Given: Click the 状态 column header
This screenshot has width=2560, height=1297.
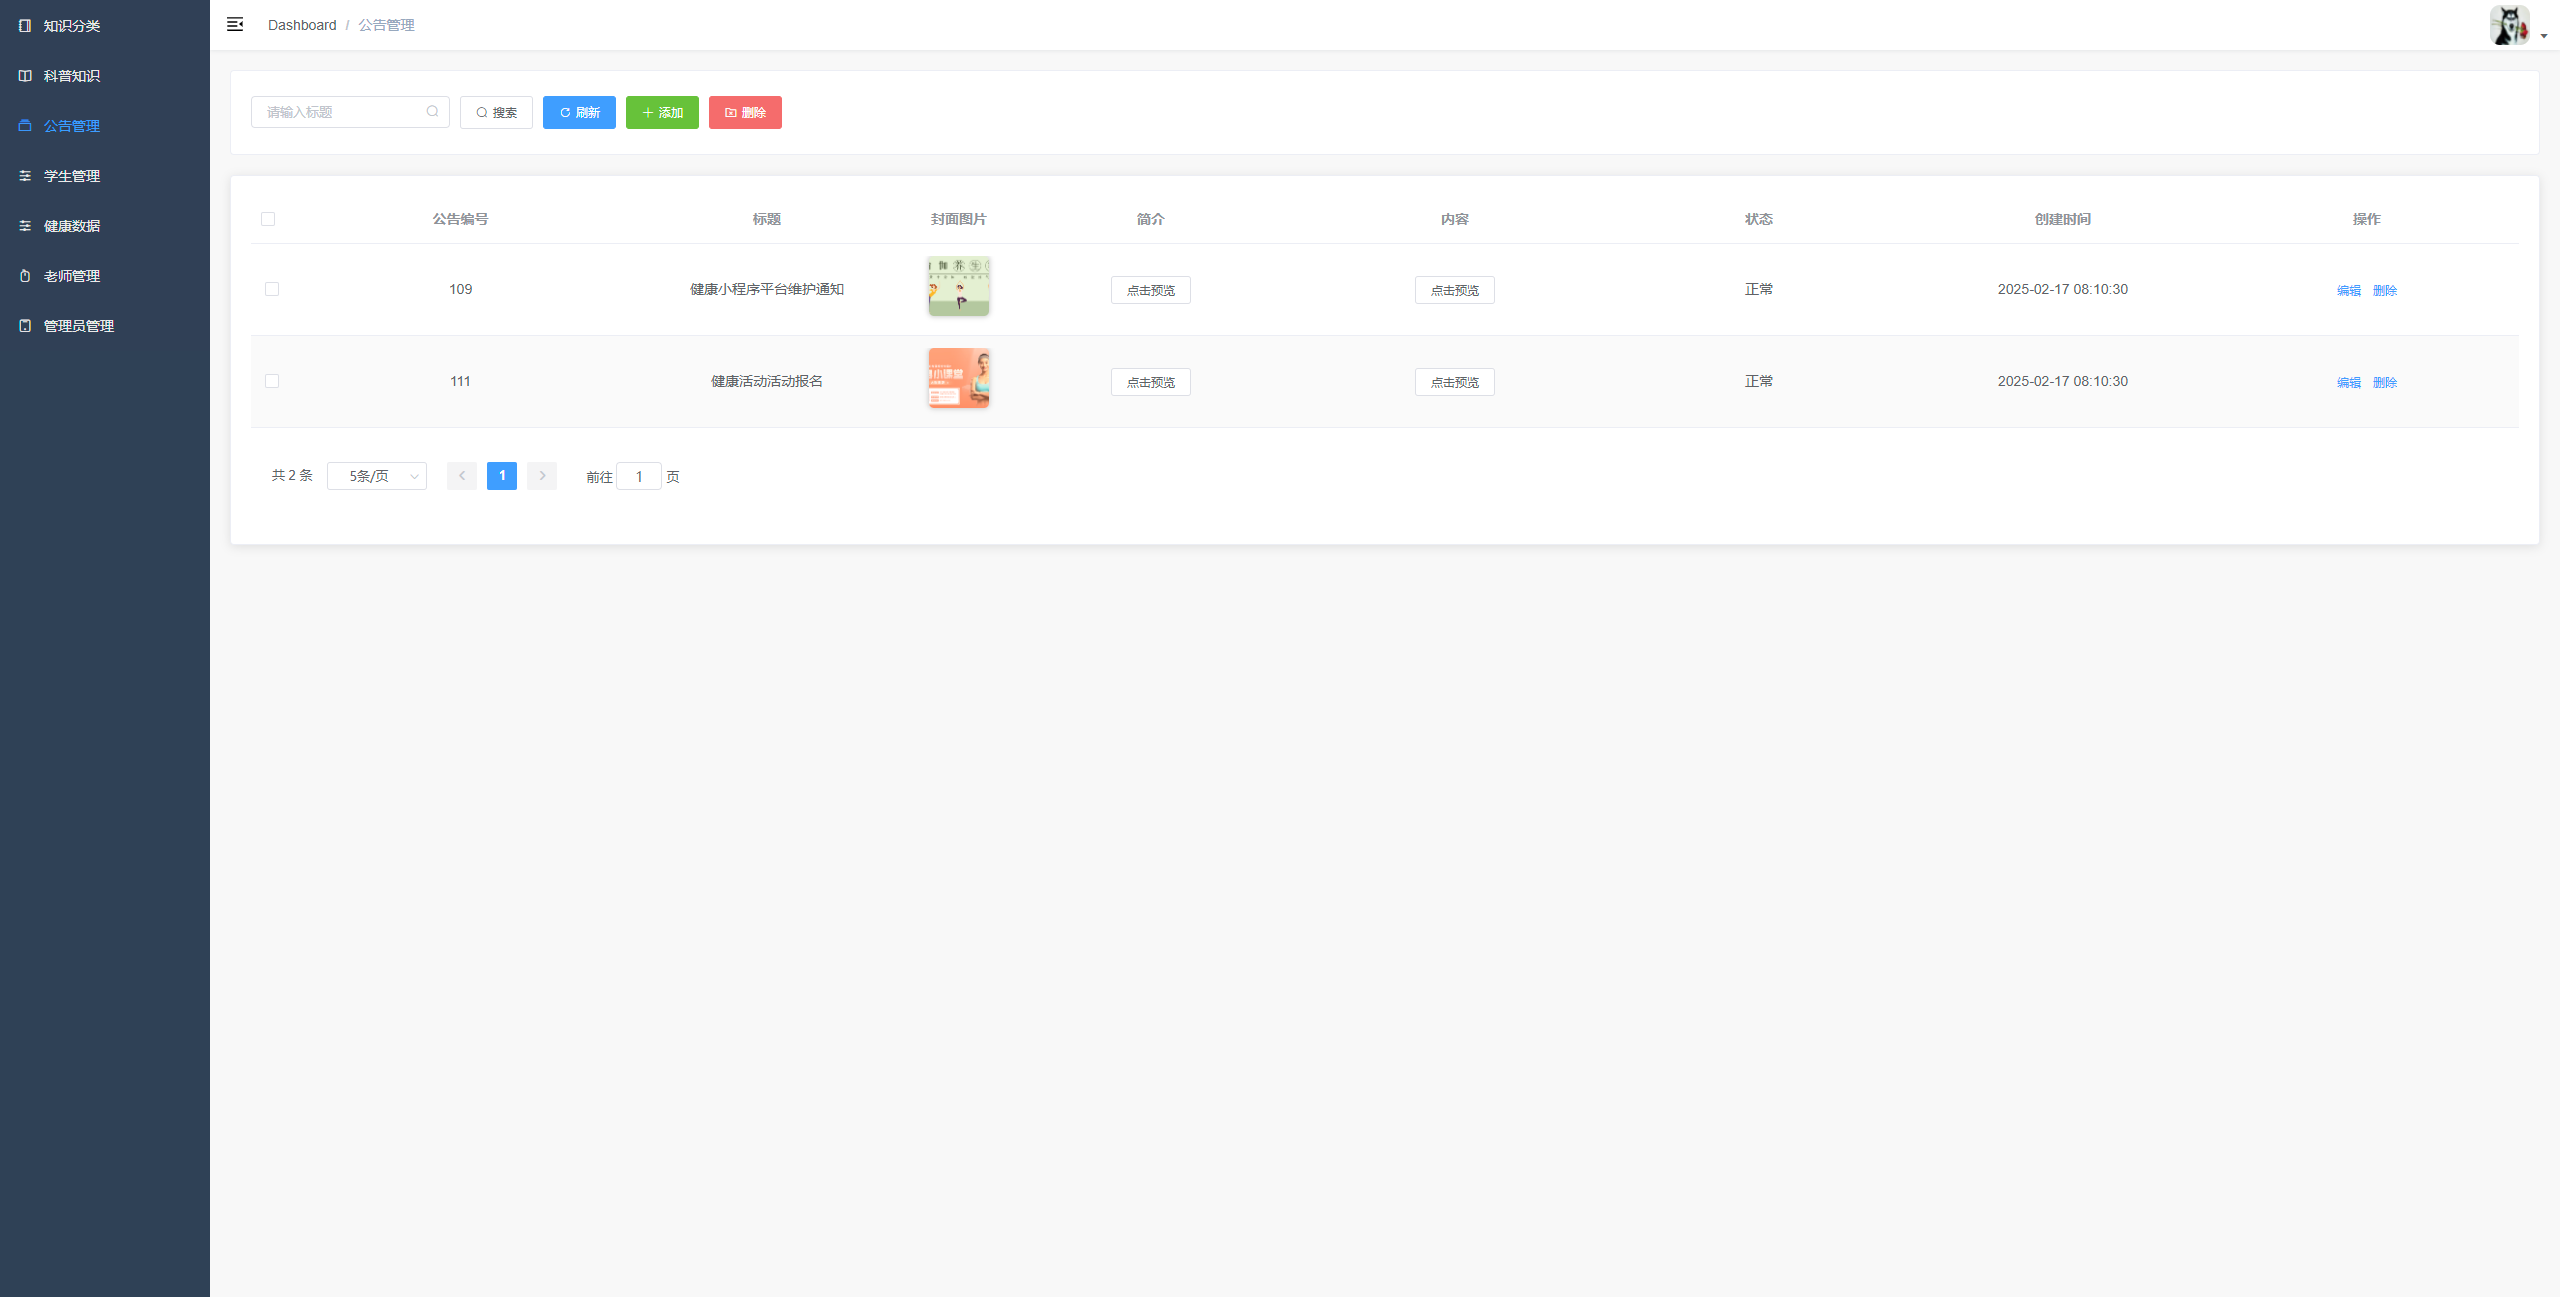Looking at the screenshot, I should click(1759, 219).
